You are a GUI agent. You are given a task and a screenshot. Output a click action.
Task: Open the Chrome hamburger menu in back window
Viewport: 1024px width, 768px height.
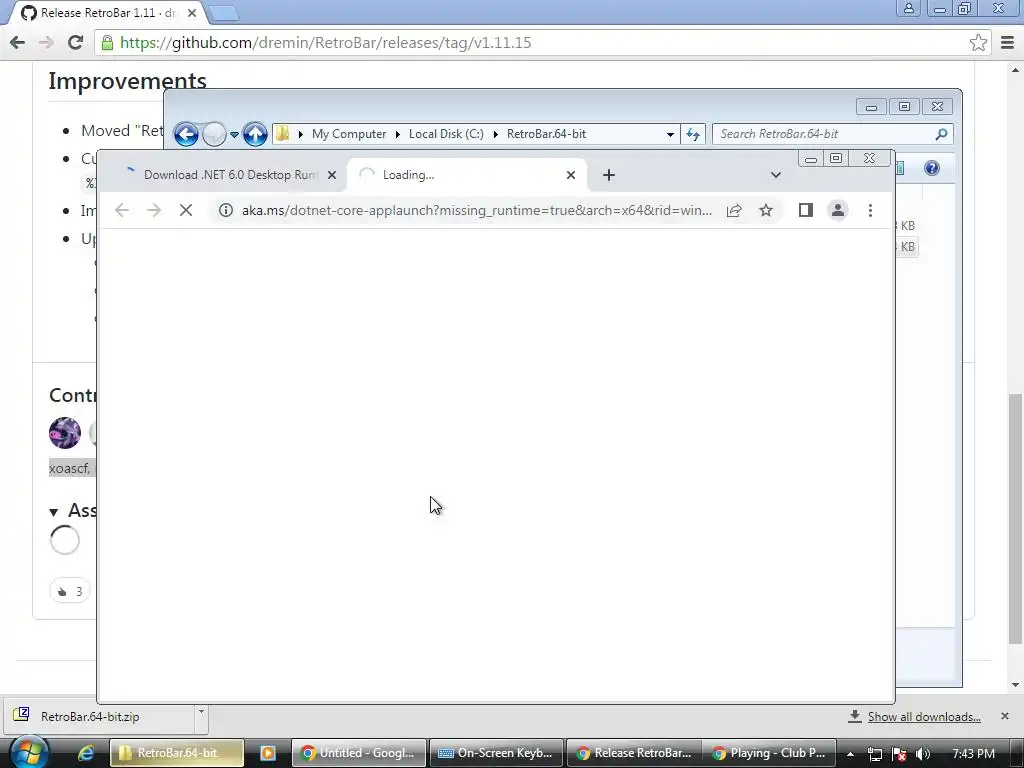click(x=1008, y=42)
